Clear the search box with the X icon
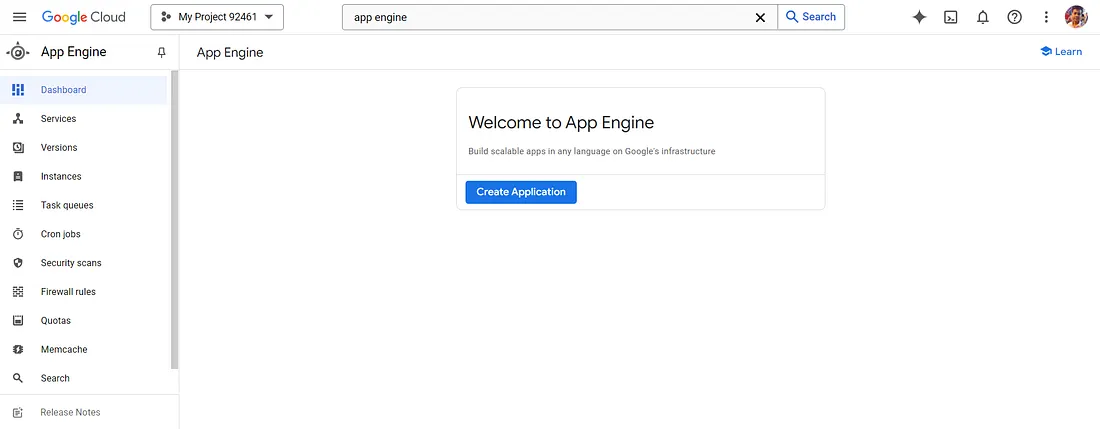Screen dimensions: 1100x429 [760, 18]
